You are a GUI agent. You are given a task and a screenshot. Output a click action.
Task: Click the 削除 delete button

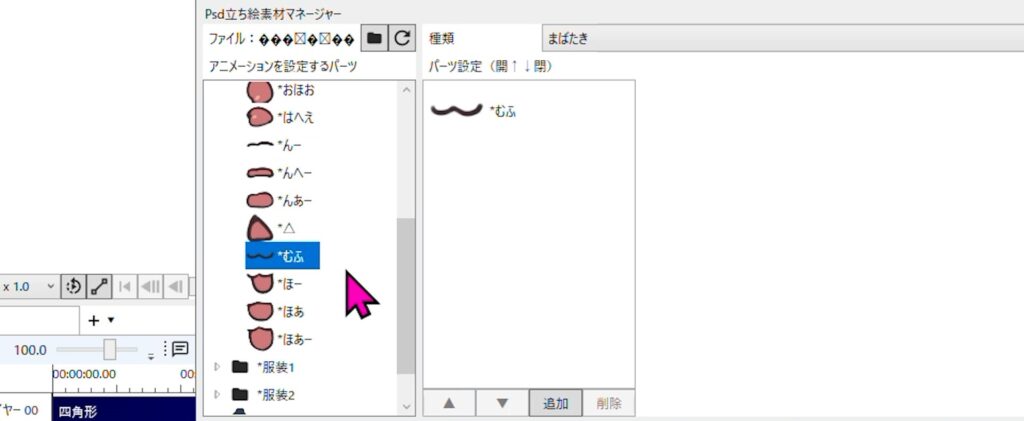tap(608, 404)
